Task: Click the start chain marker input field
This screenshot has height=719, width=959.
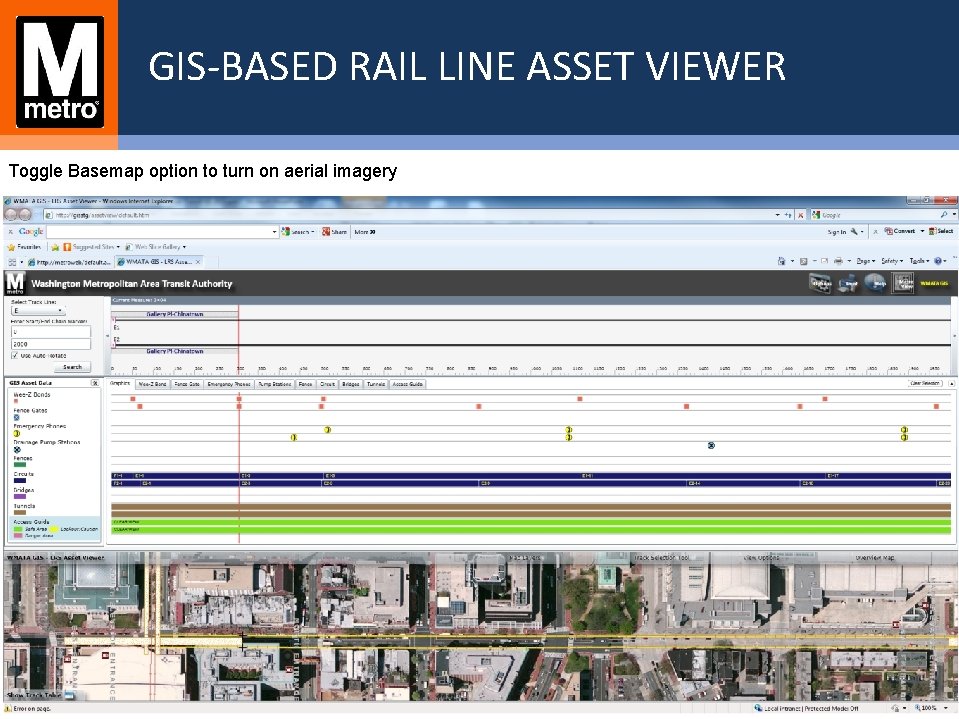Action: (x=51, y=331)
